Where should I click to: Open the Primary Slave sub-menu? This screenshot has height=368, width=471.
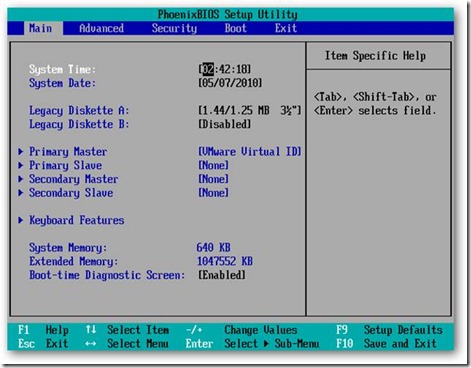coord(65,165)
